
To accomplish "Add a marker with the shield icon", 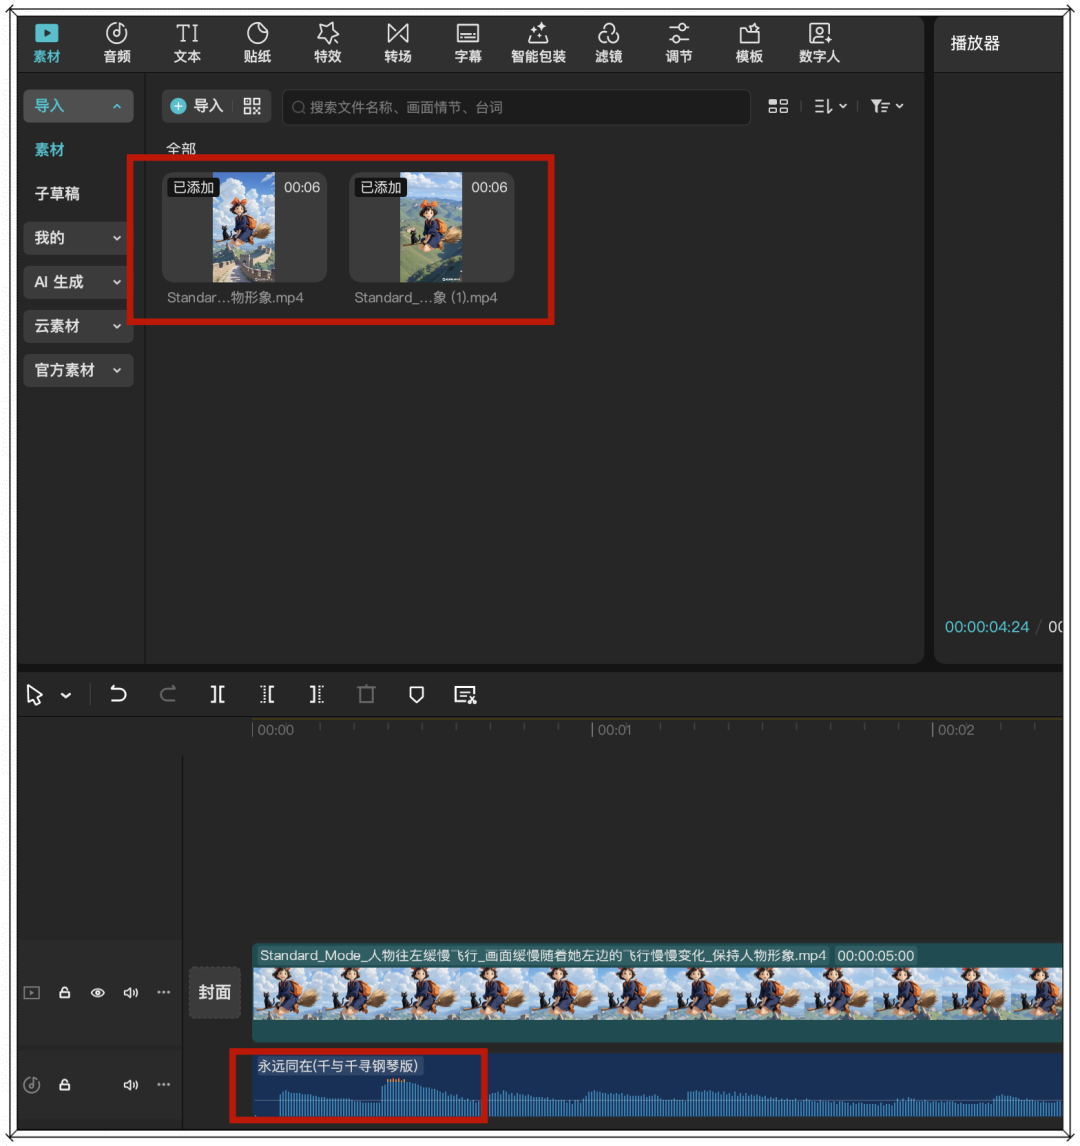I will tap(417, 694).
